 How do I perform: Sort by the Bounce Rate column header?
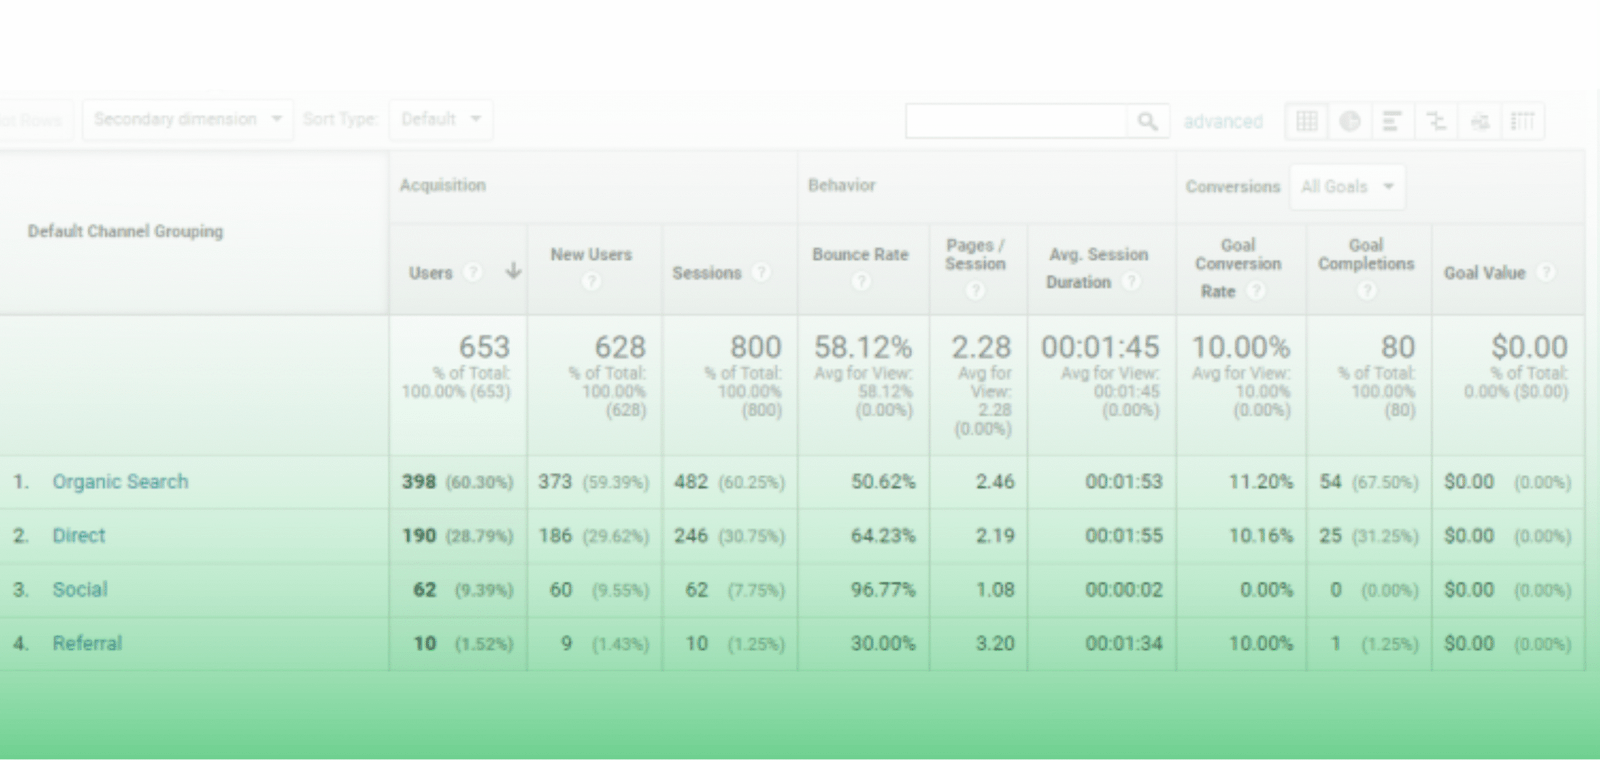pos(860,255)
